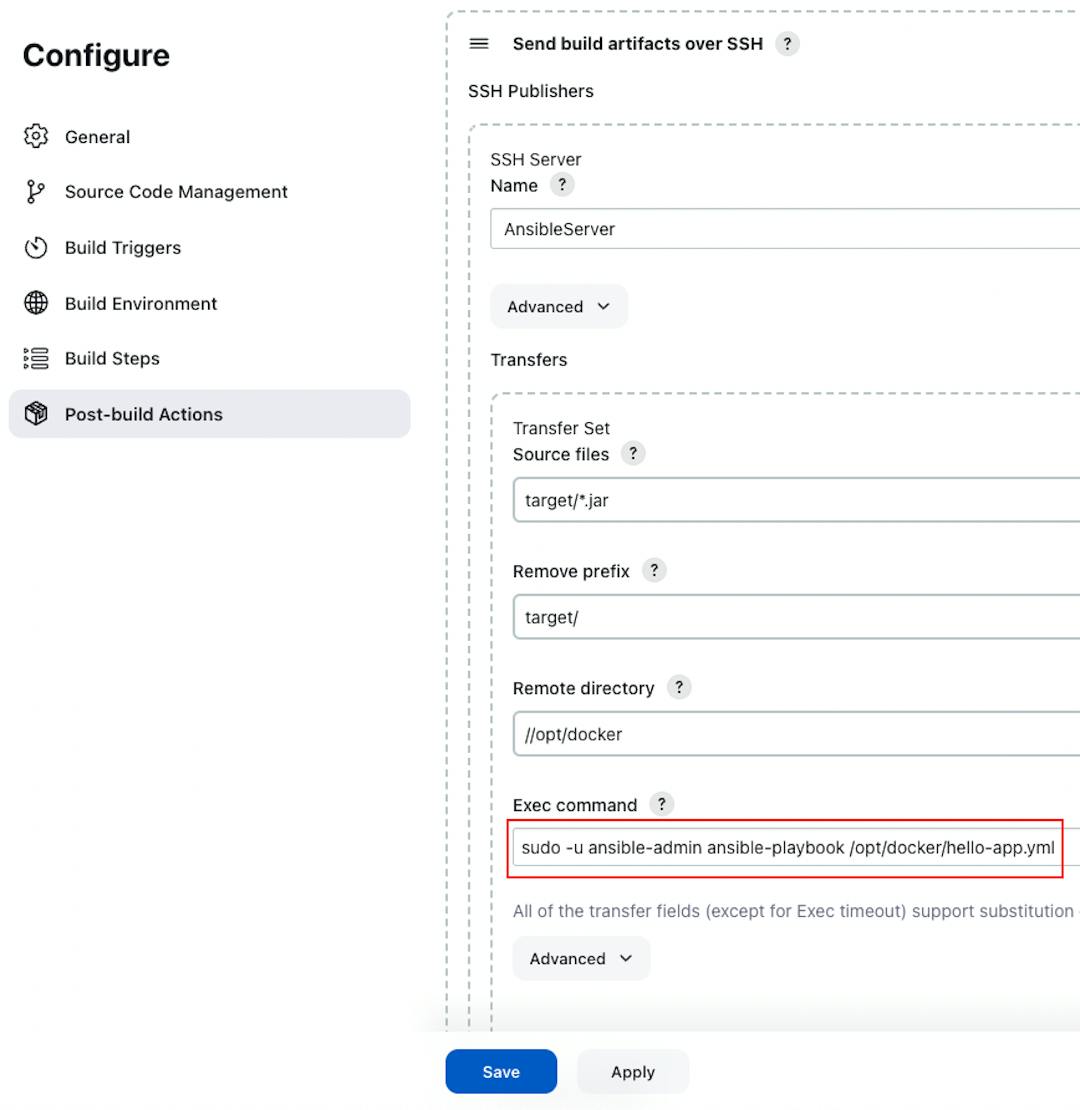1080x1110 pixels.
Task: Expand the Advanced options below SSH Server Name
Action: [x=558, y=306]
